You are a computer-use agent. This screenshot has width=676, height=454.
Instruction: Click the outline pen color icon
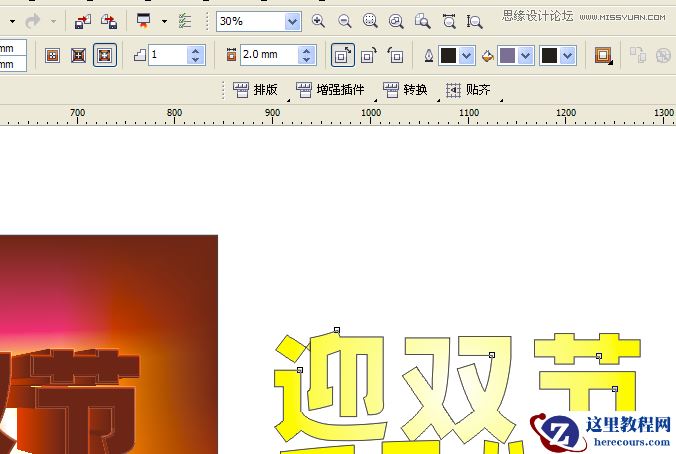(429, 55)
